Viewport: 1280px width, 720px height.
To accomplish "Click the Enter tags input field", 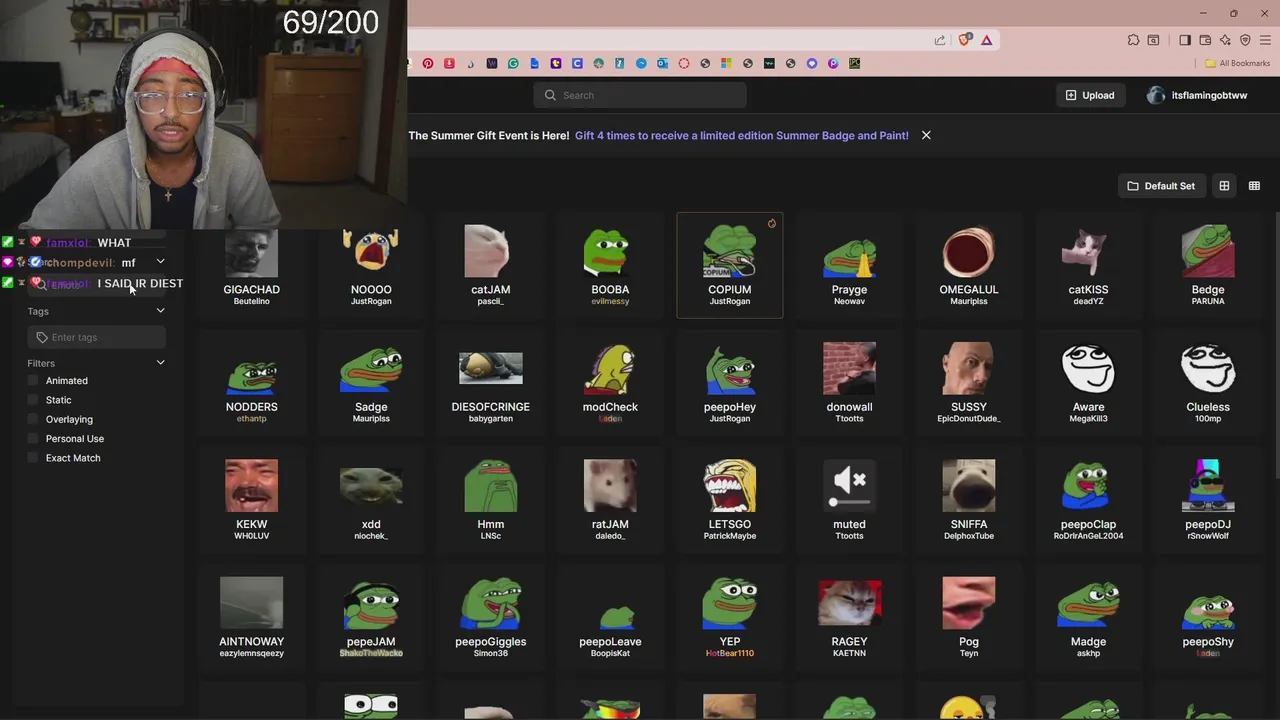I will coord(97,337).
